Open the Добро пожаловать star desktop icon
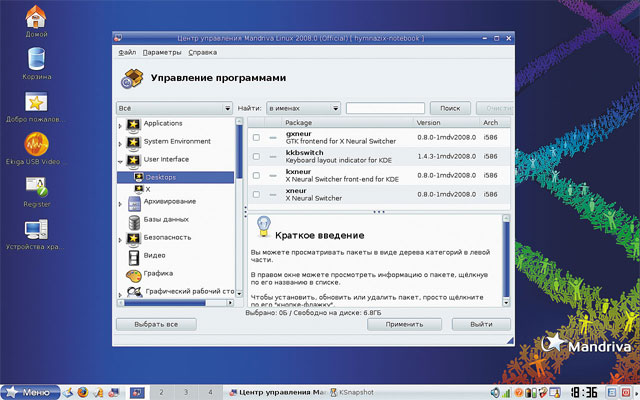The image size is (640, 400). 36,102
